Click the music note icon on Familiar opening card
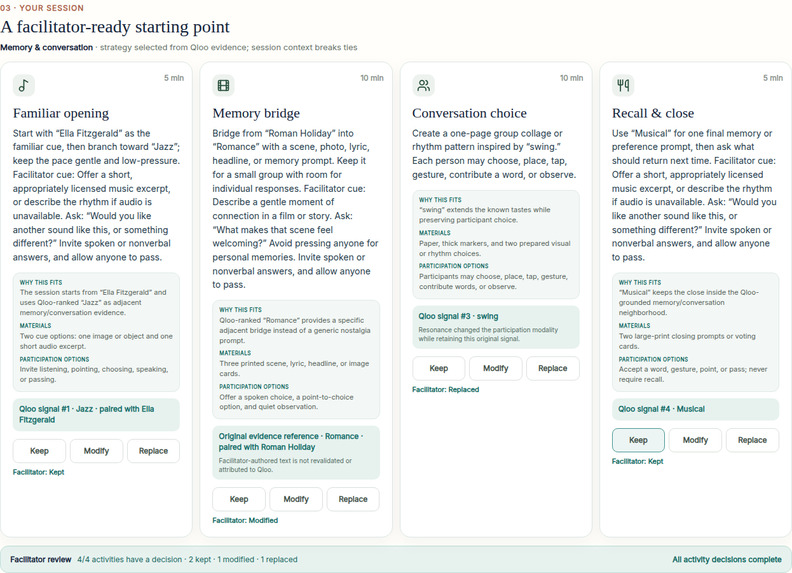 tap(24, 85)
